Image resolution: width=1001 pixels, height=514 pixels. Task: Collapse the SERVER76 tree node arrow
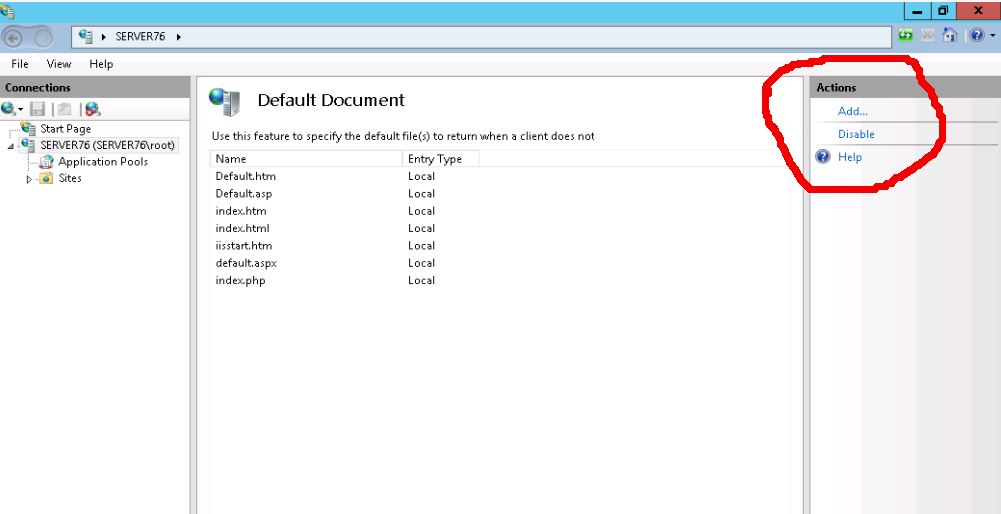point(11,147)
